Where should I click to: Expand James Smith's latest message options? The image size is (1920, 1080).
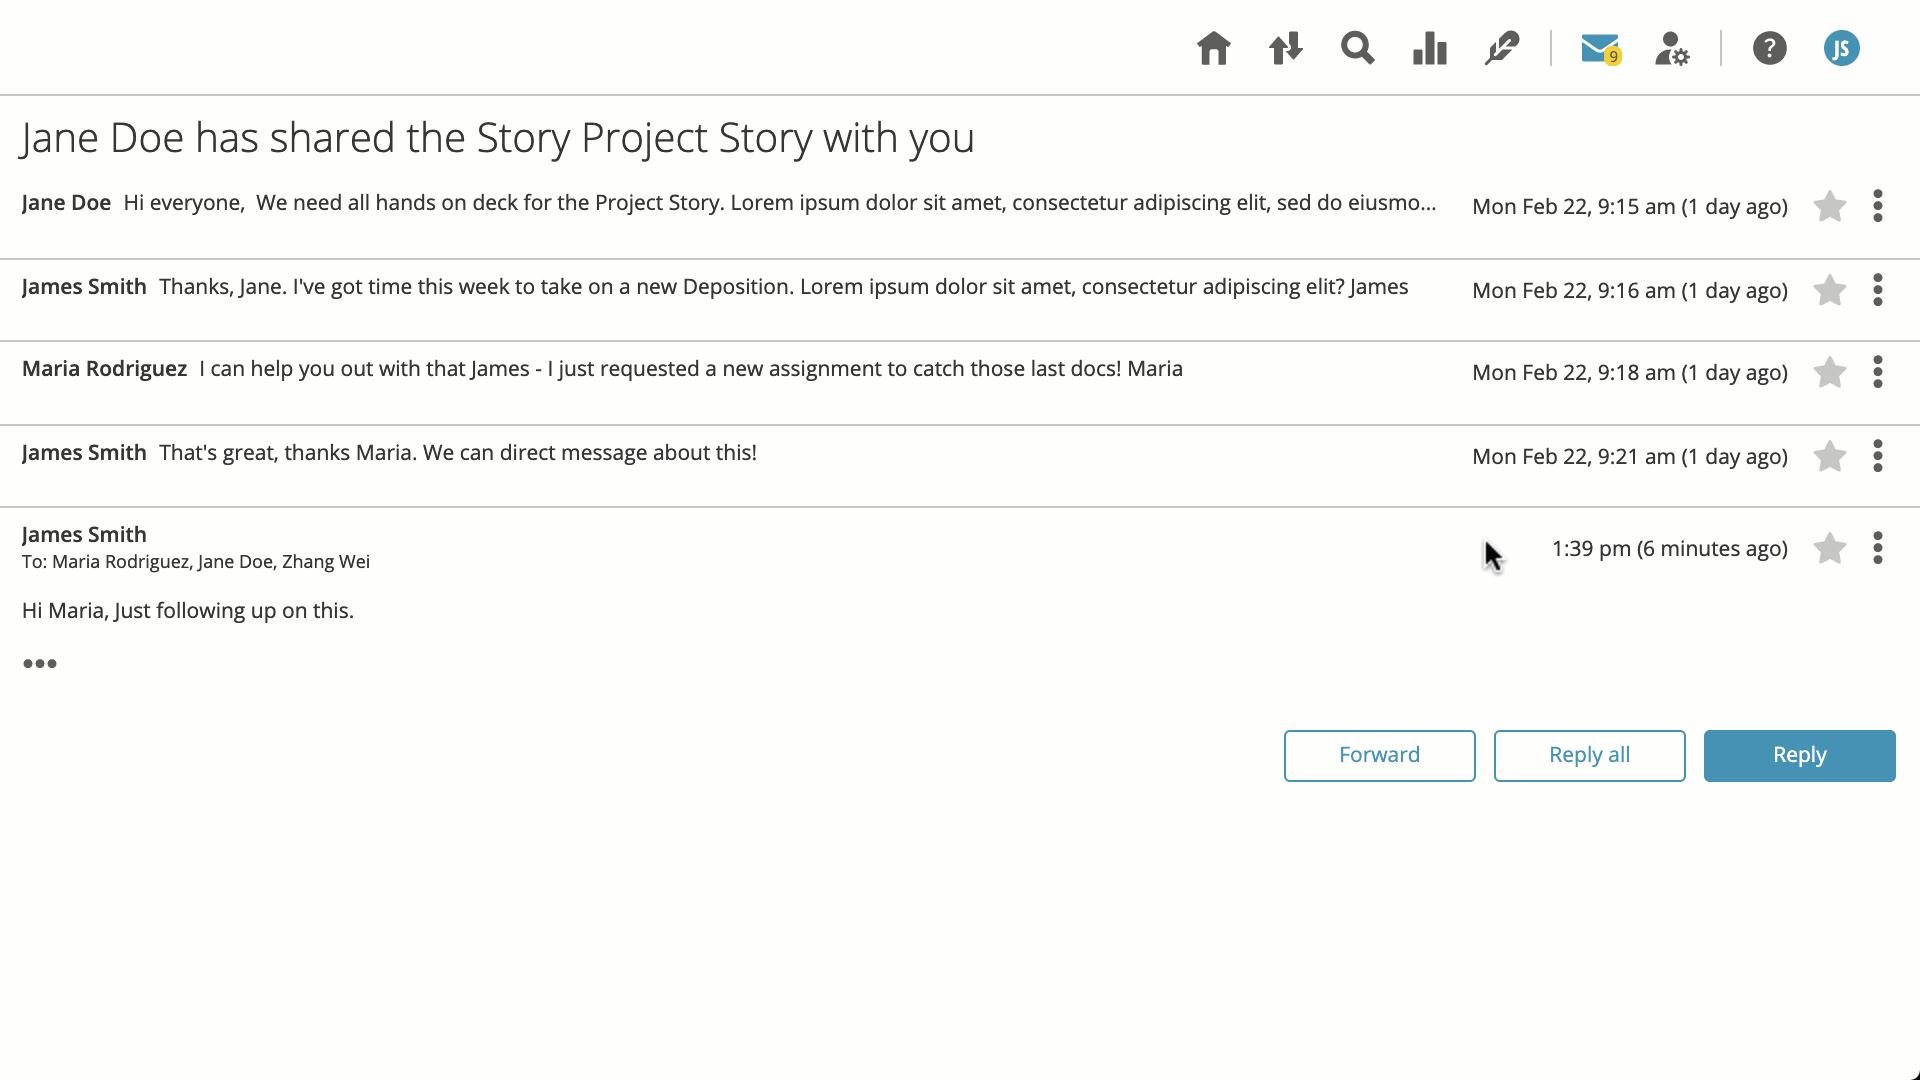(x=1878, y=547)
